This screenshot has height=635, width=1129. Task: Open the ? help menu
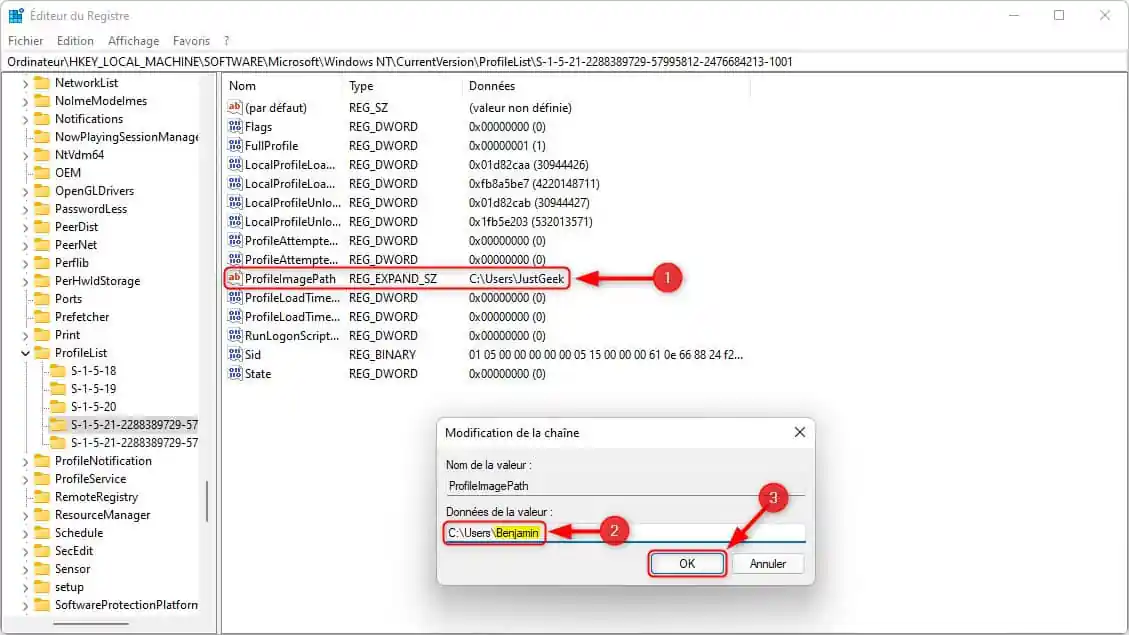pyautogui.click(x=226, y=40)
